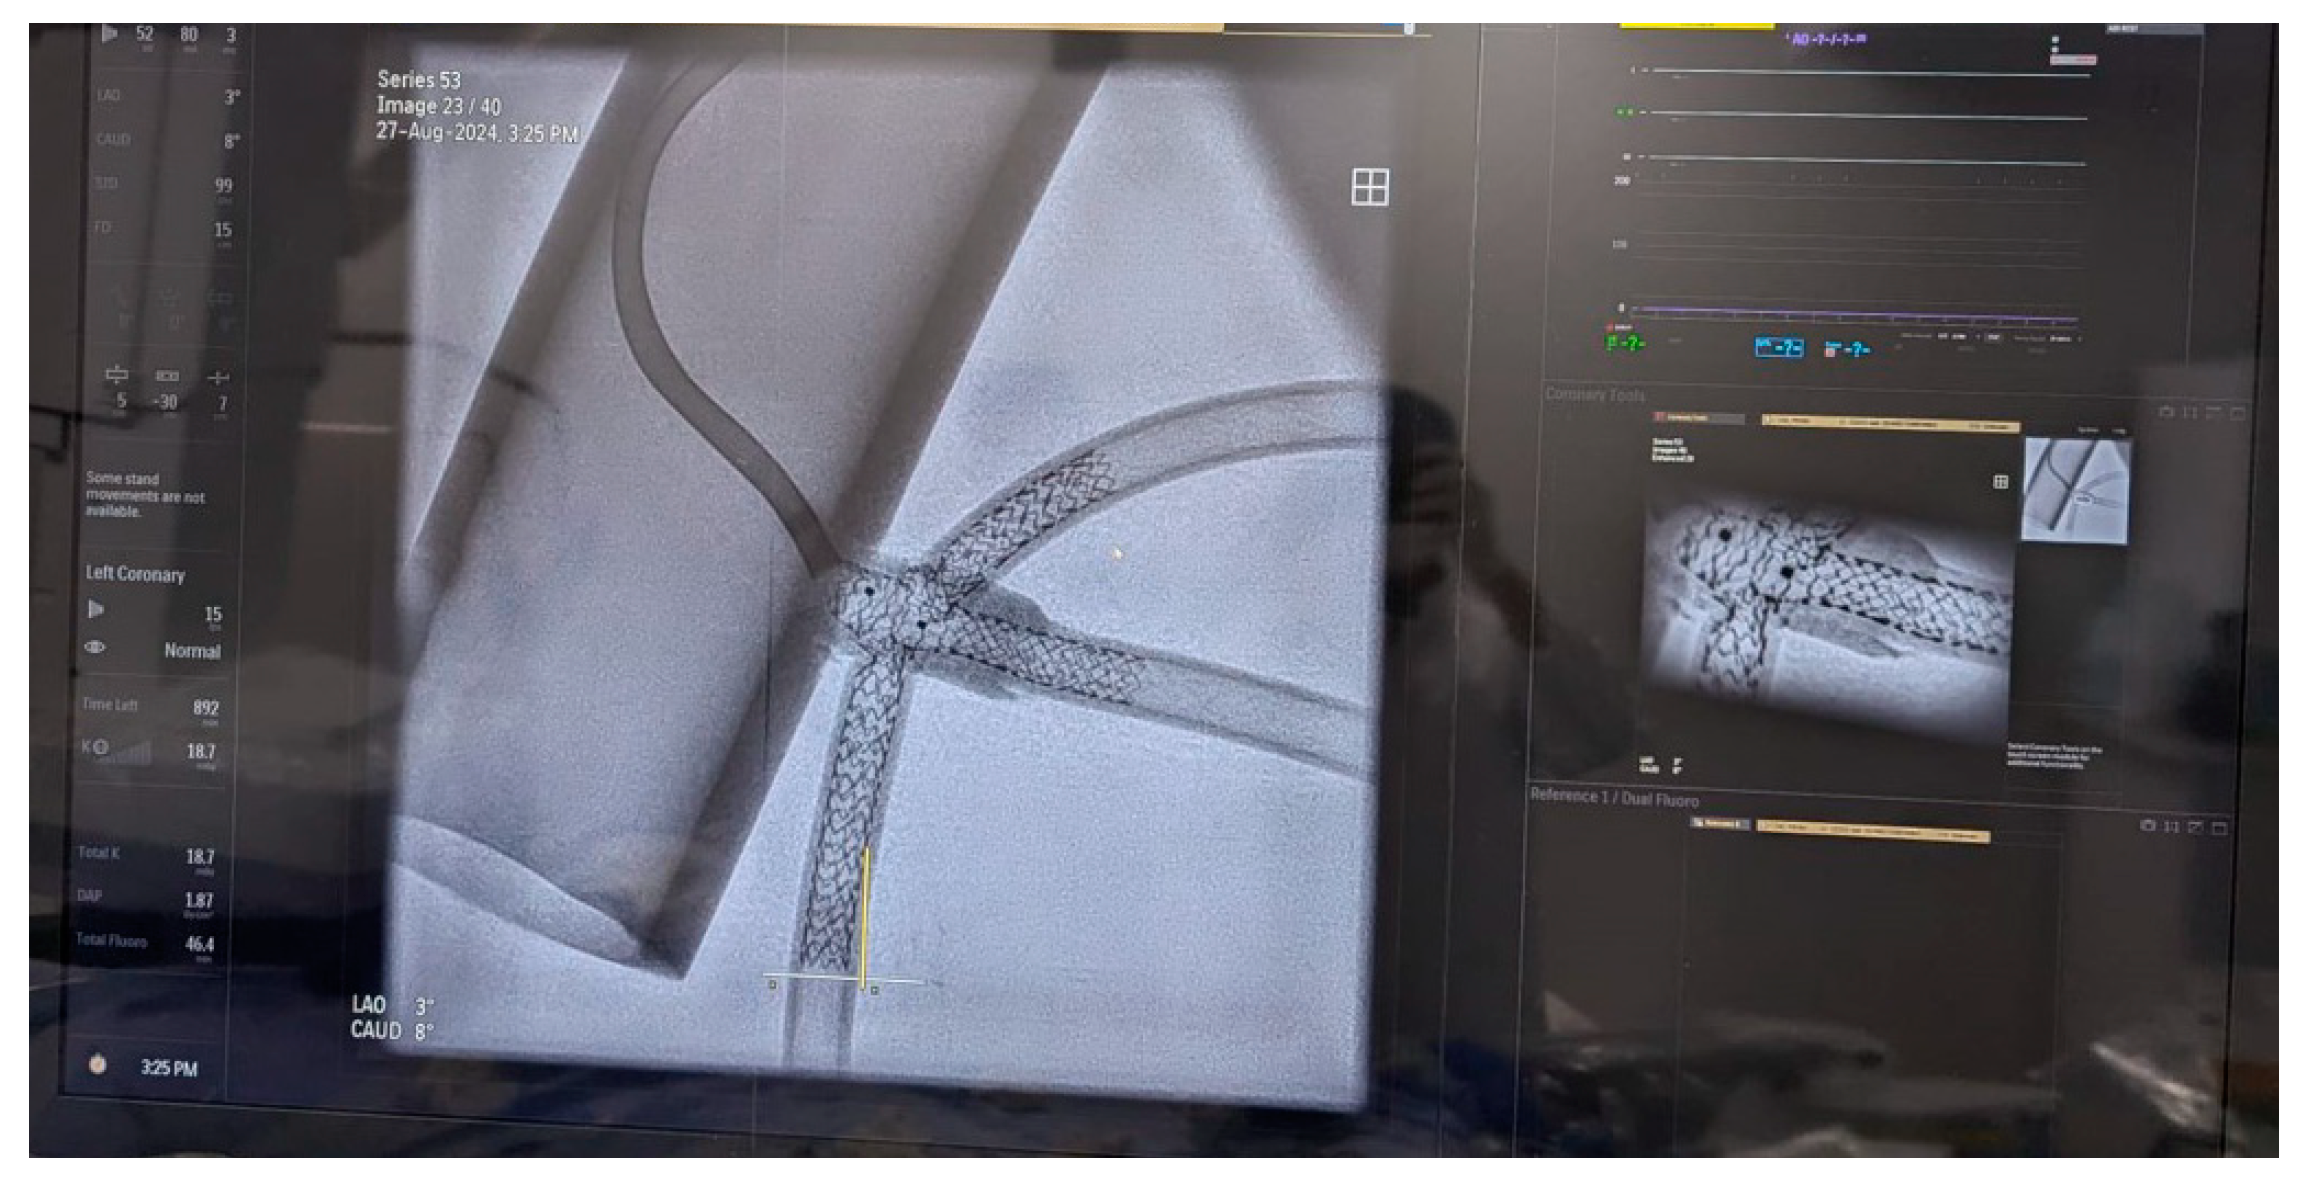Click the snapshot camera icon in Reference 1 header
This screenshot has height=1187, width=2299.
tap(2147, 826)
